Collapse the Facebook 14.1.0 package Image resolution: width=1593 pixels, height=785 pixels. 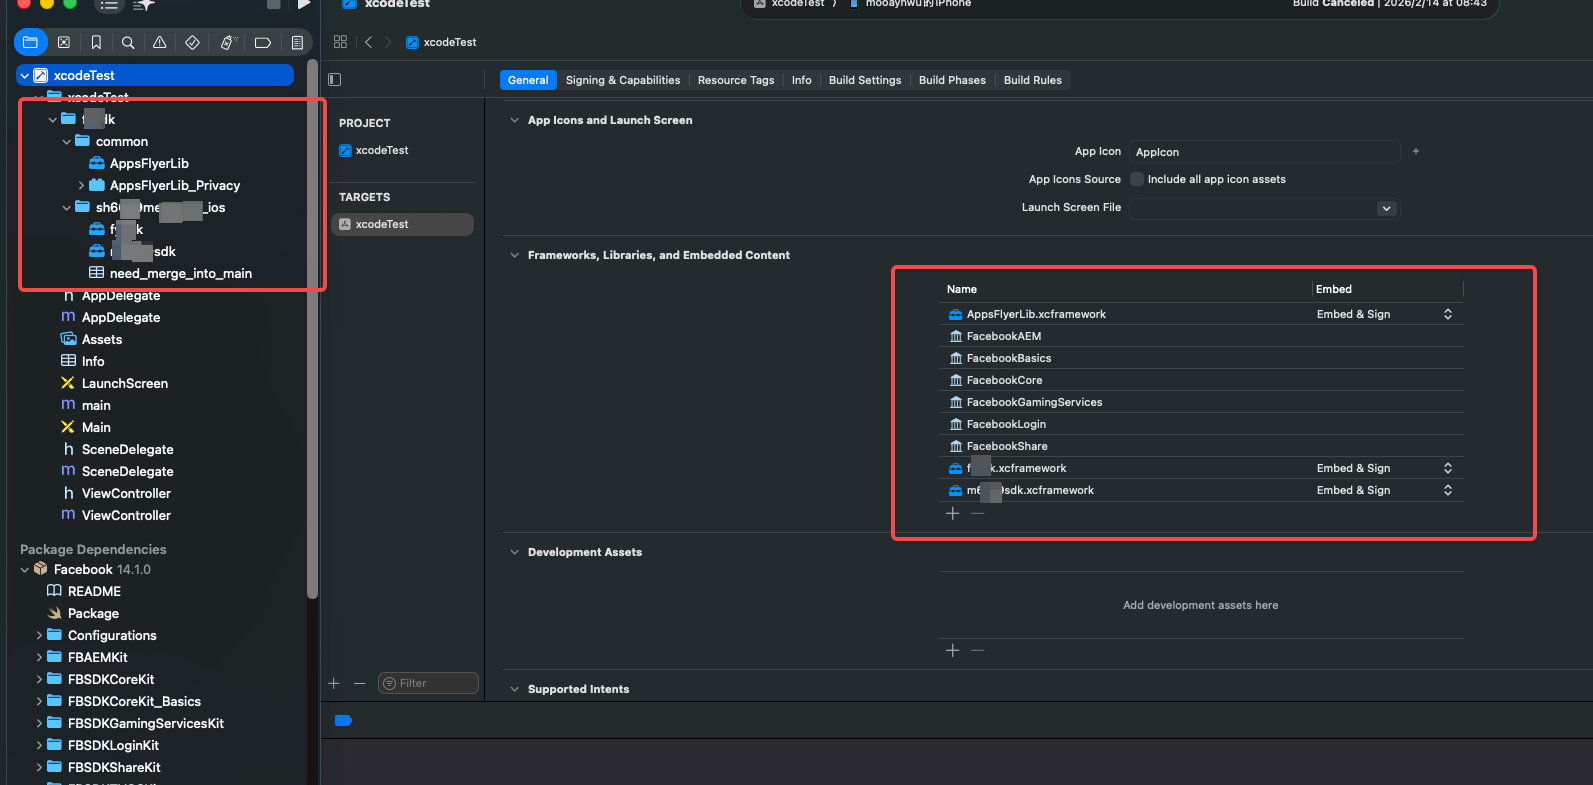[x=25, y=570]
